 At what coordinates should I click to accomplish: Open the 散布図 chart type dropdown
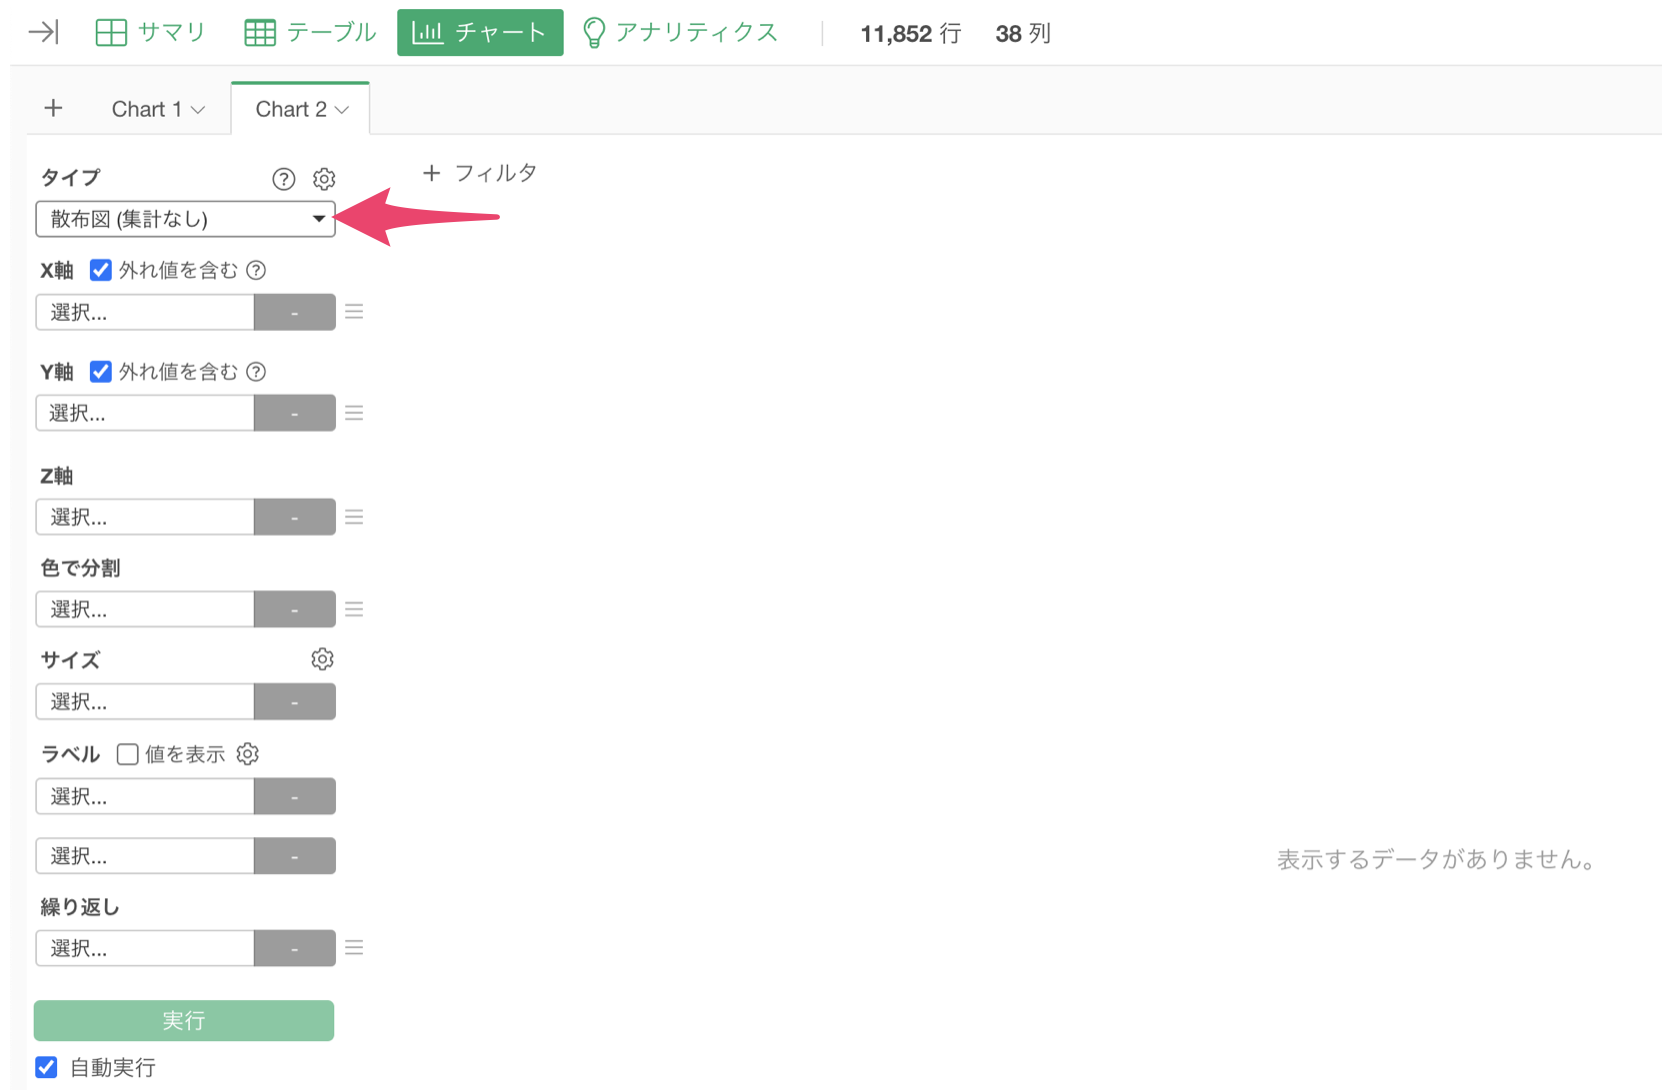[185, 219]
